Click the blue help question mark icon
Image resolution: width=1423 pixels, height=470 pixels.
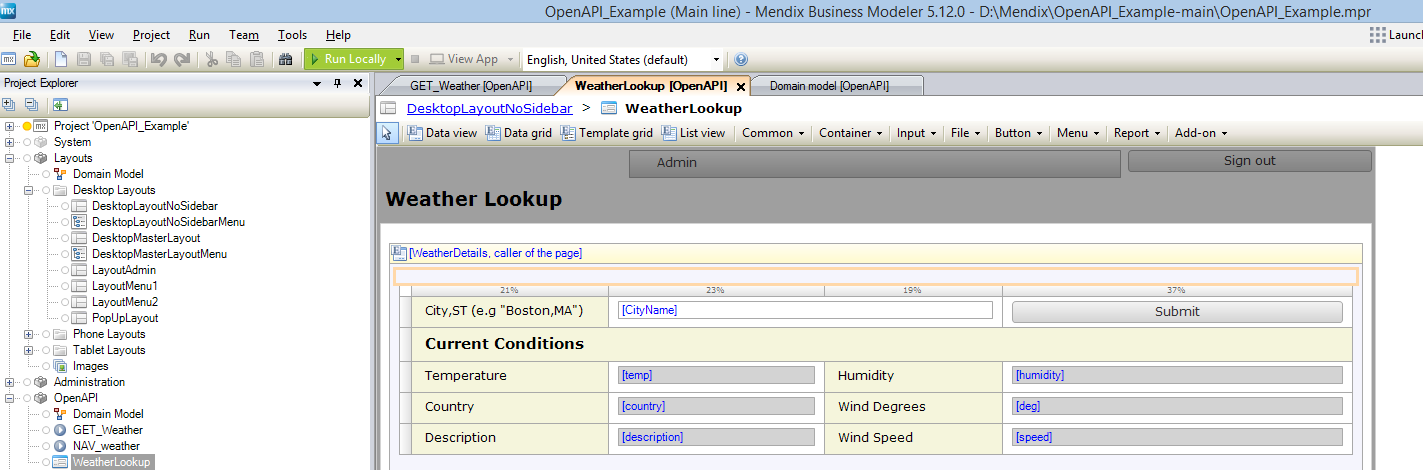click(741, 59)
